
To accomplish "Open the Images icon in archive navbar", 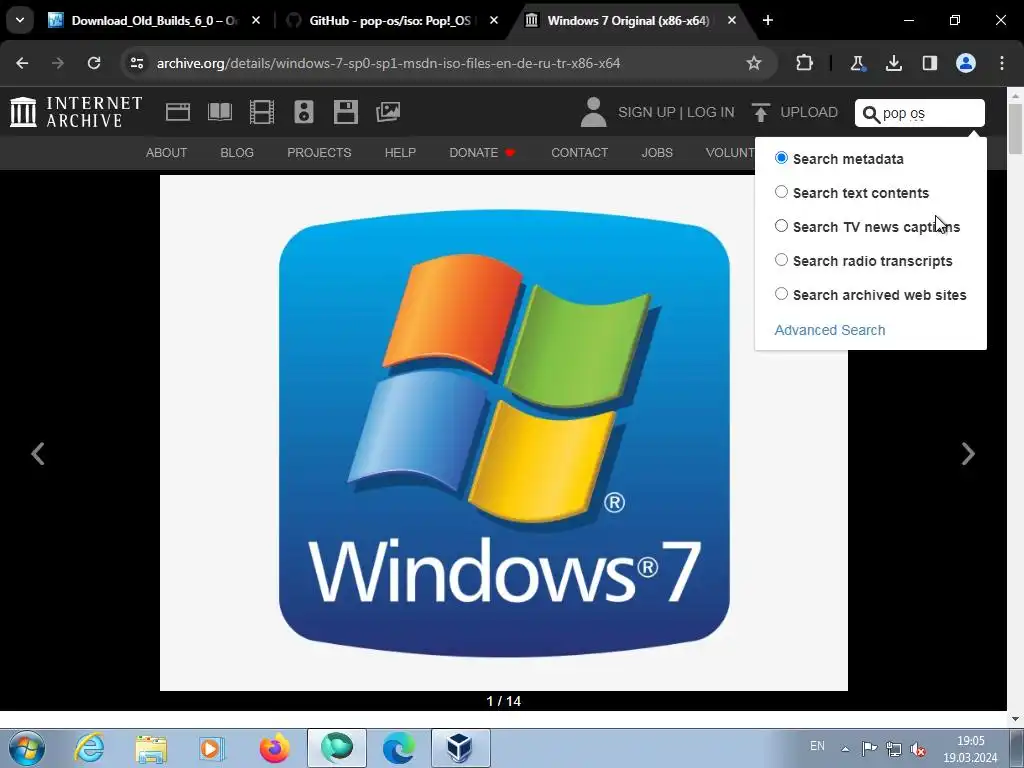I will [x=388, y=112].
